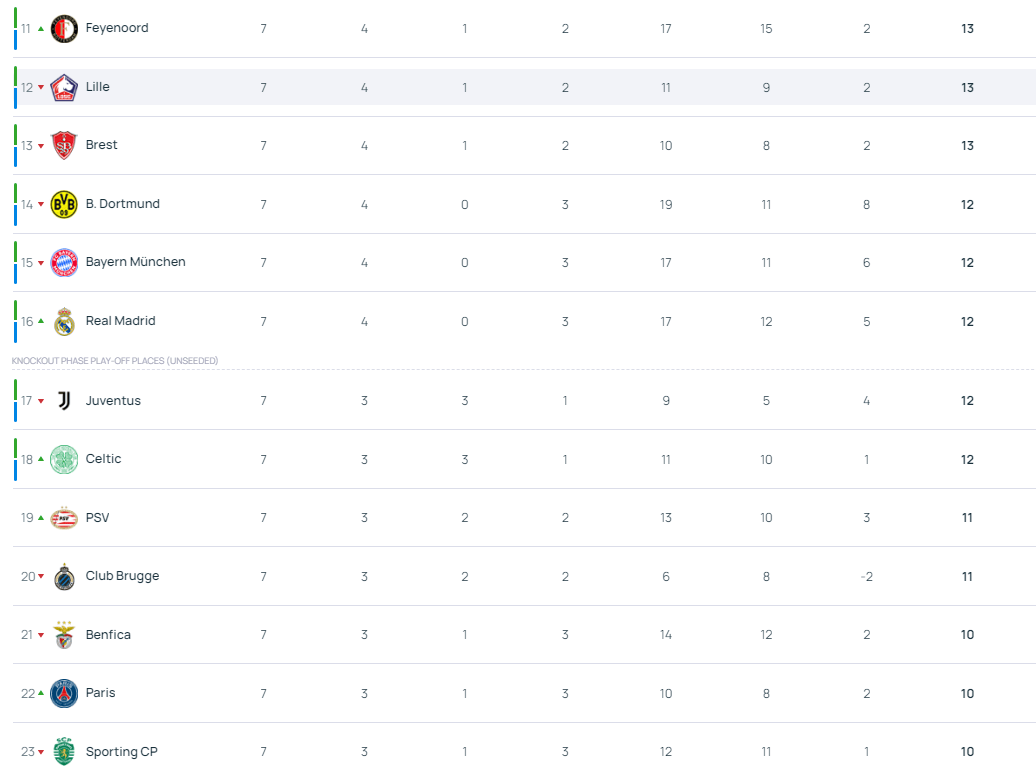Open the Bayern München team name link

135,262
